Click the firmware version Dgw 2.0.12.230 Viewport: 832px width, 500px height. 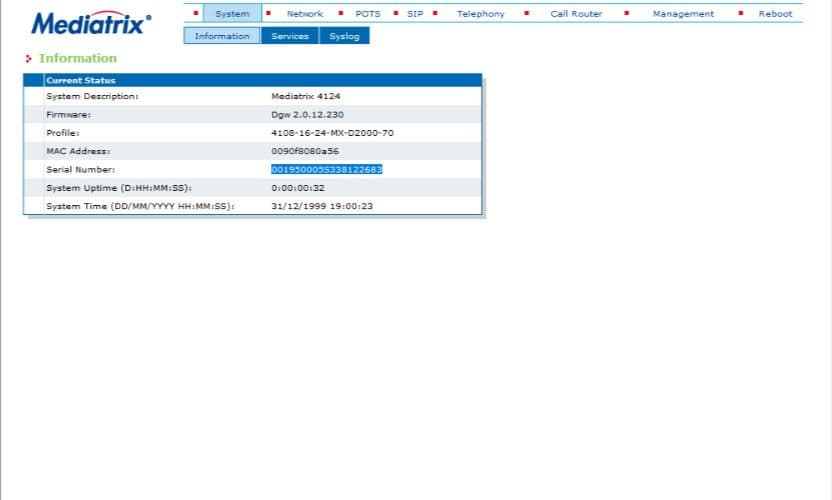click(x=307, y=114)
